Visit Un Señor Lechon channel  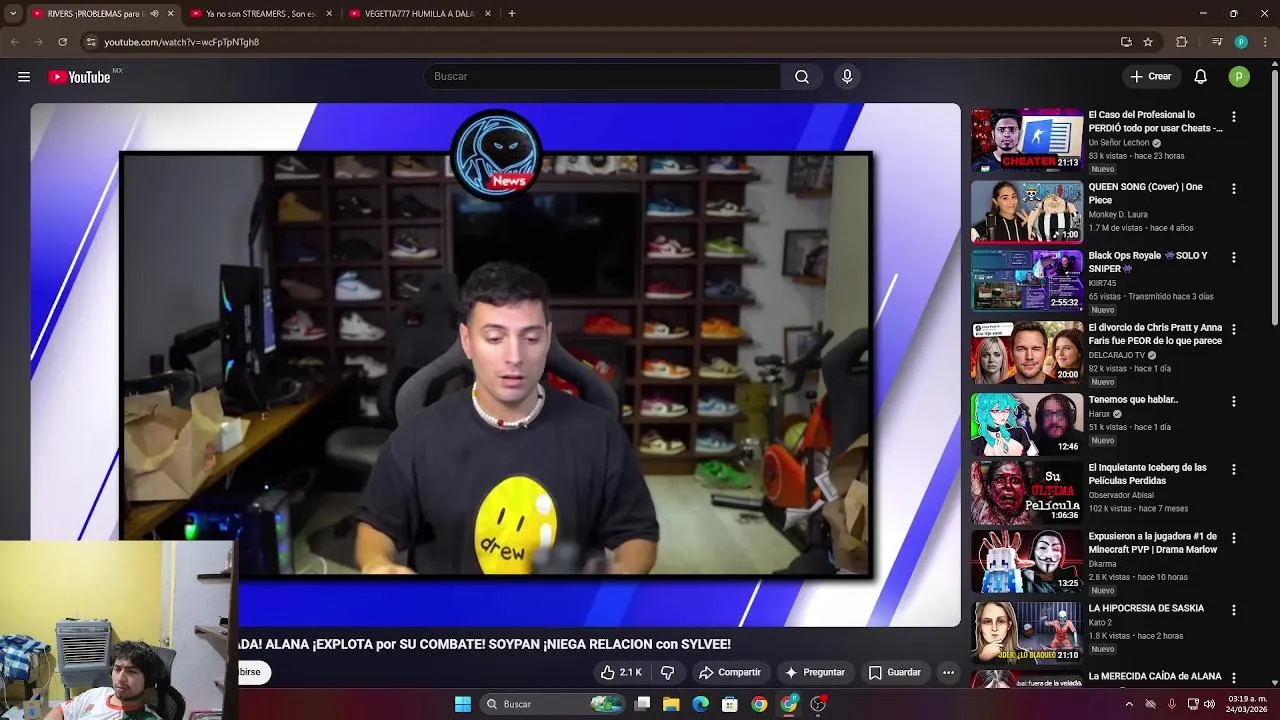[1119, 143]
